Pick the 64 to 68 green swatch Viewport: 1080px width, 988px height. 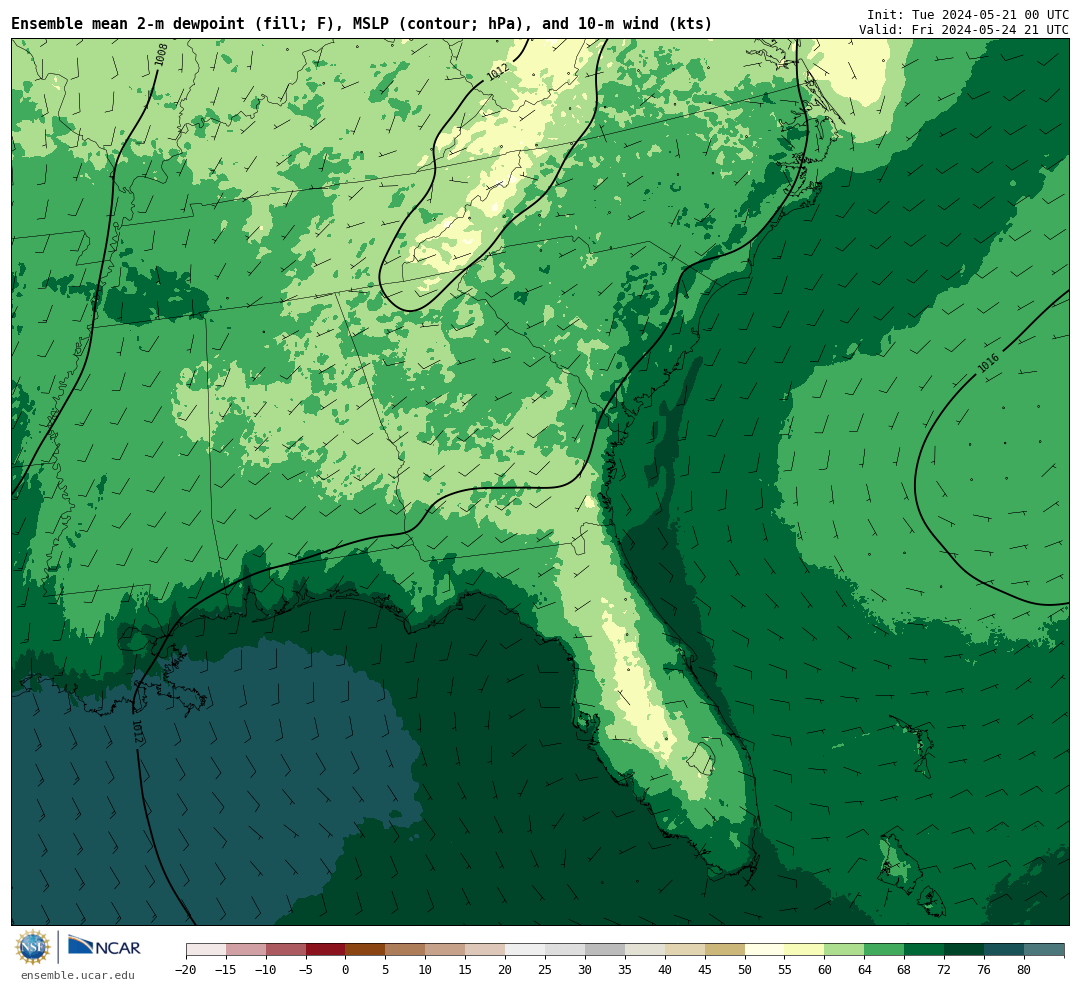tap(885, 950)
